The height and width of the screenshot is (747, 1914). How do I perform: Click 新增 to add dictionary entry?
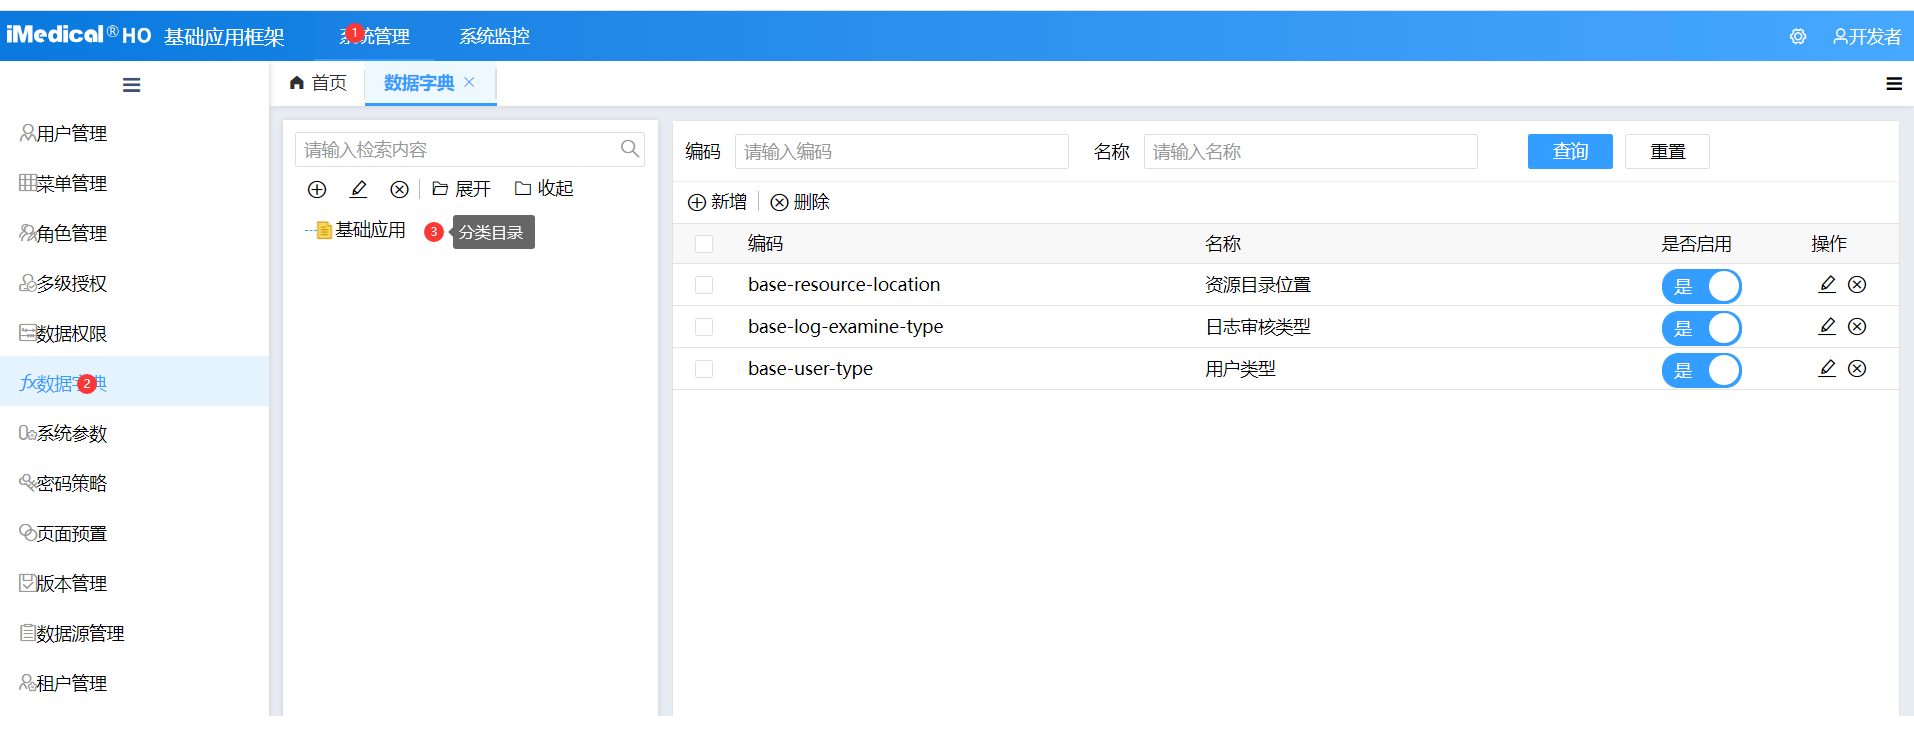(x=717, y=202)
